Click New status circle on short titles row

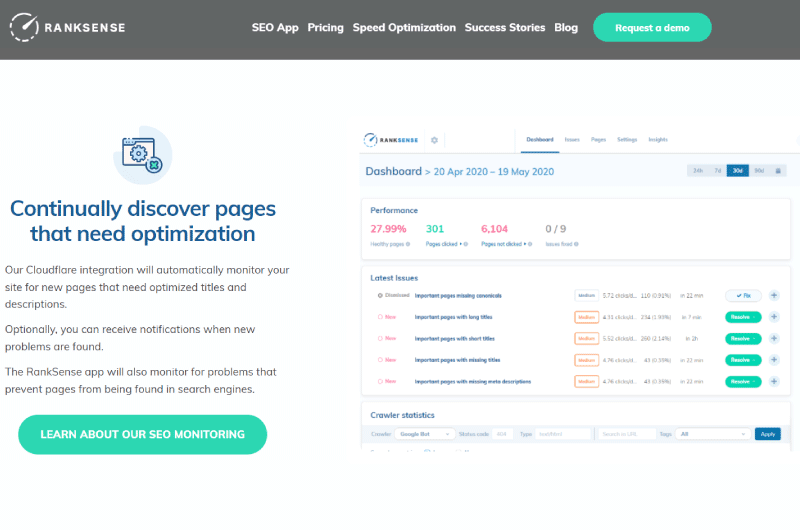(x=380, y=338)
